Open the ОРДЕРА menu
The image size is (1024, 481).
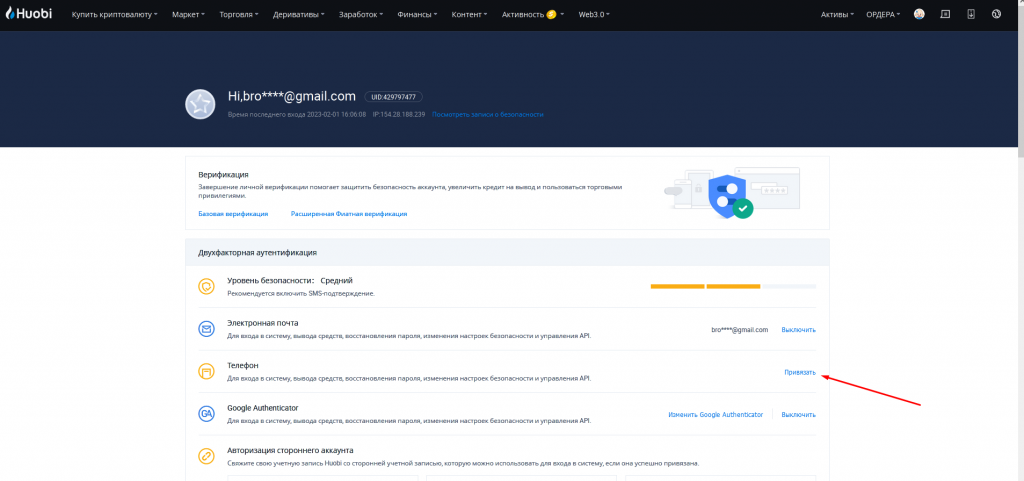(883, 14)
